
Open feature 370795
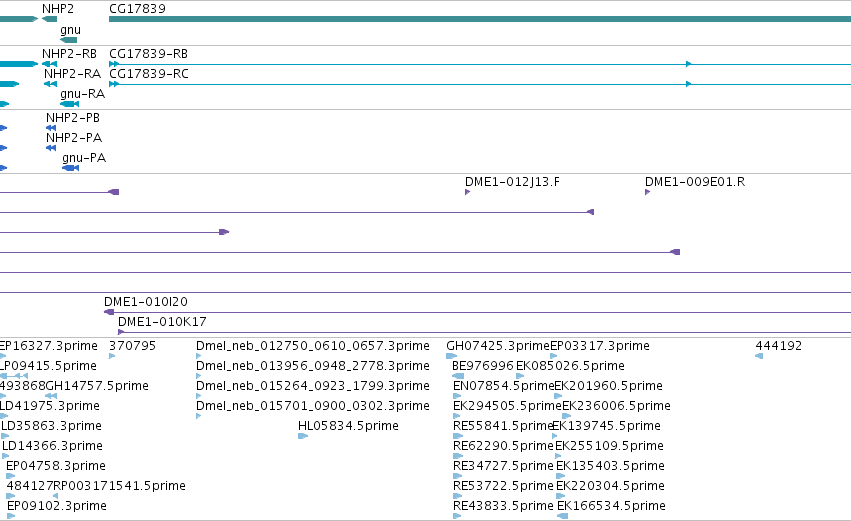(x=132, y=346)
